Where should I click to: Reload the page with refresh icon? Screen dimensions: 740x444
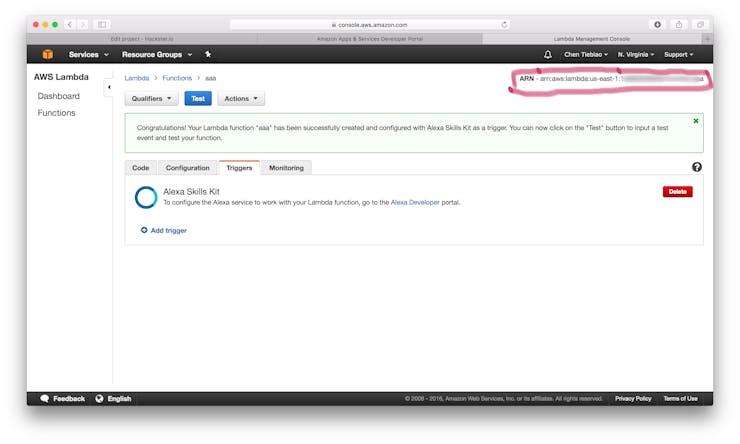pos(504,25)
